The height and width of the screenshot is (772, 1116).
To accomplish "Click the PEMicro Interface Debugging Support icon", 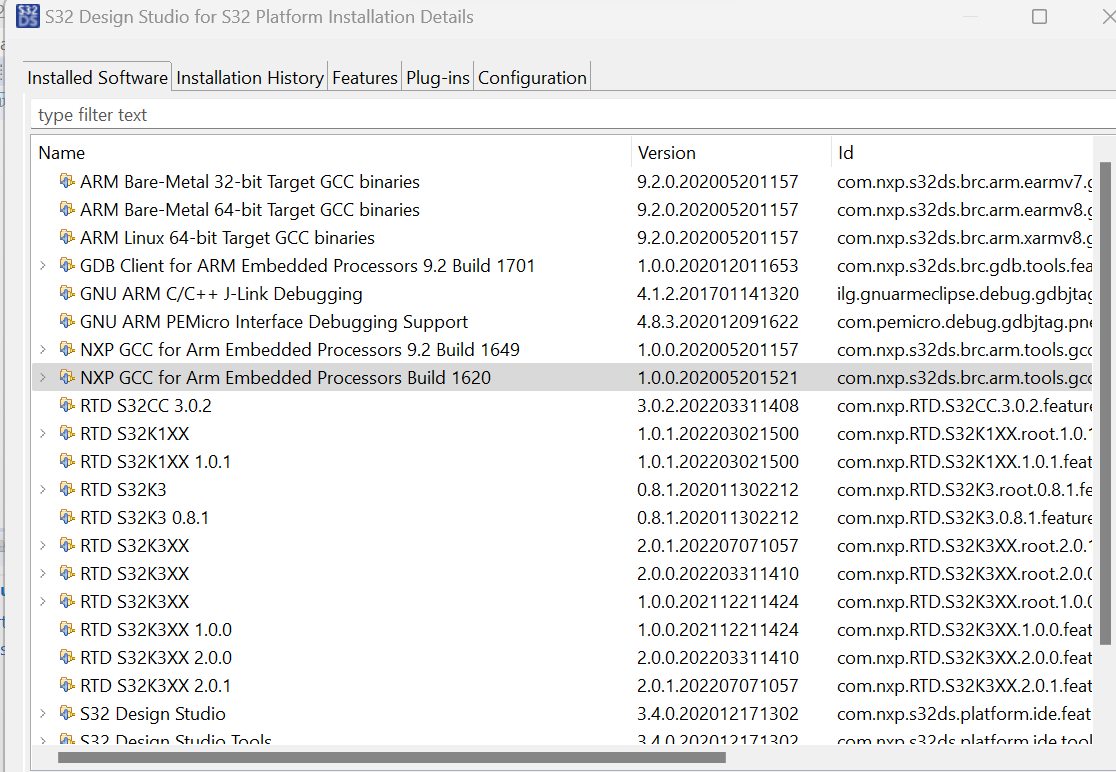I will pos(67,321).
